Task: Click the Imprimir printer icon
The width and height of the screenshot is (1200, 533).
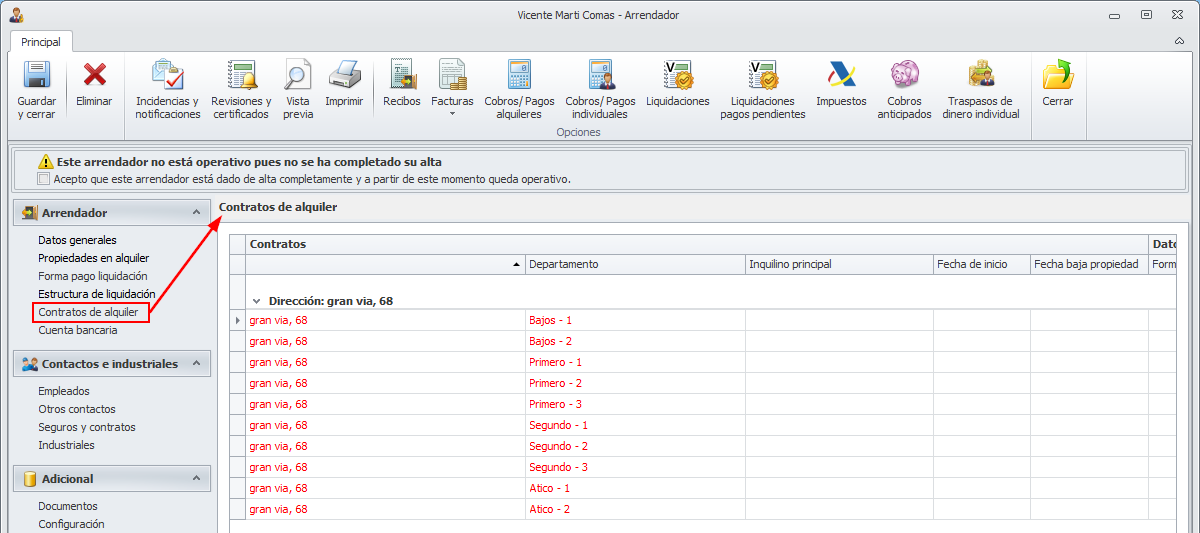Action: point(344,78)
